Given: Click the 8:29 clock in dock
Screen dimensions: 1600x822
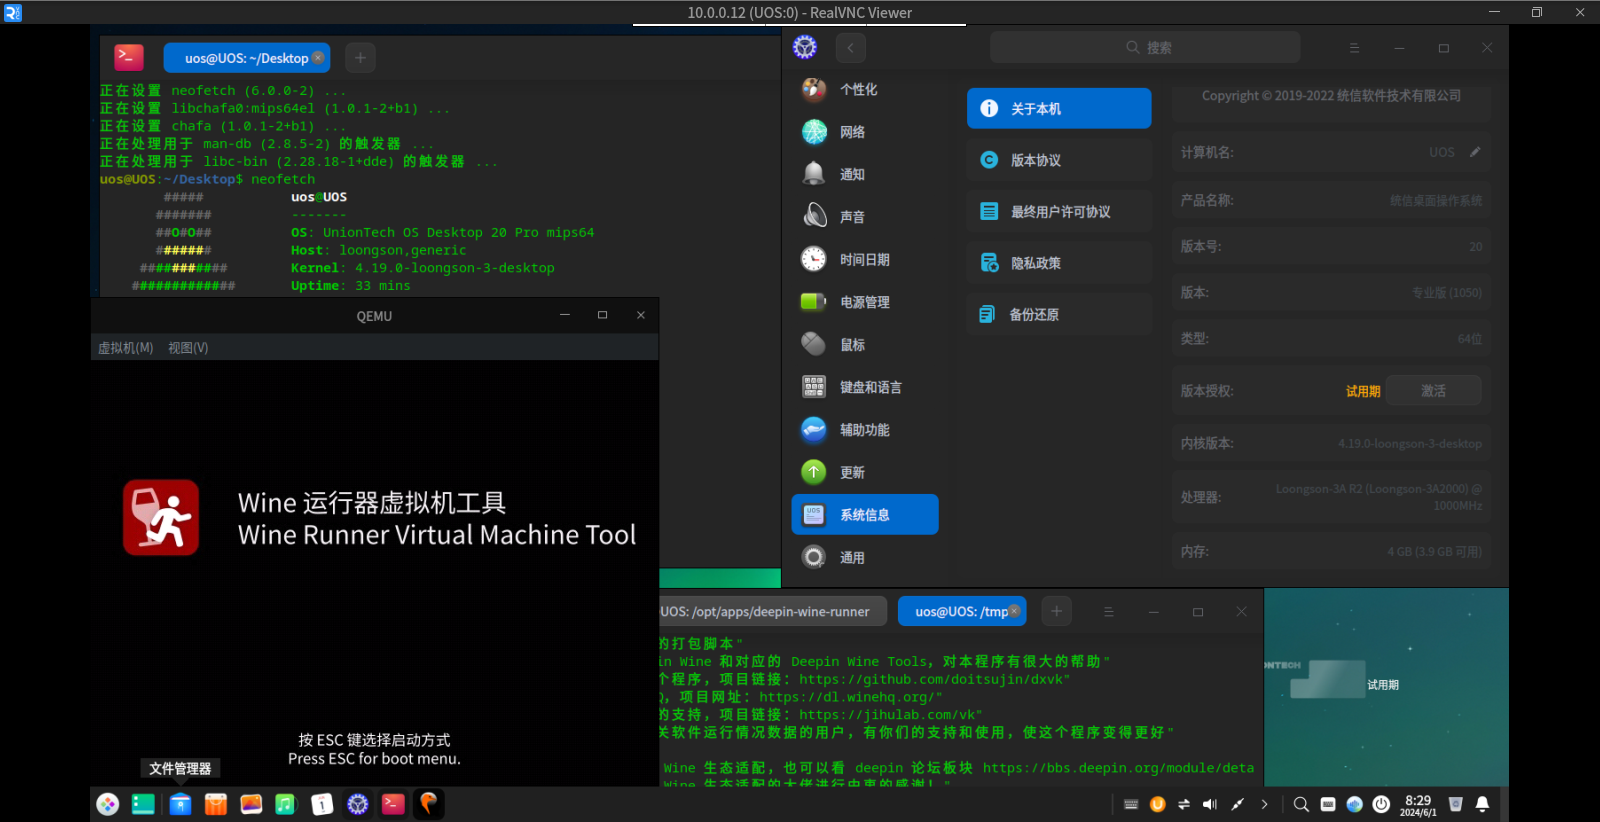Looking at the screenshot, I should tap(1418, 805).
